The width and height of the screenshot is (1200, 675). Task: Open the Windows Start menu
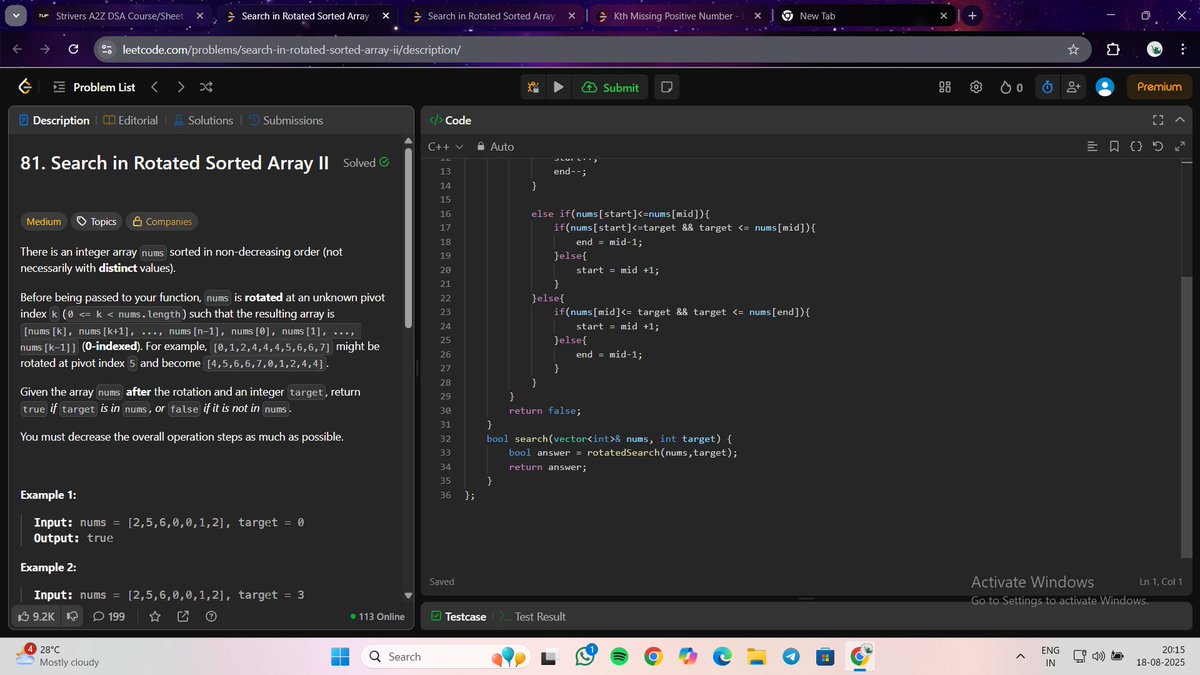pos(340,656)
